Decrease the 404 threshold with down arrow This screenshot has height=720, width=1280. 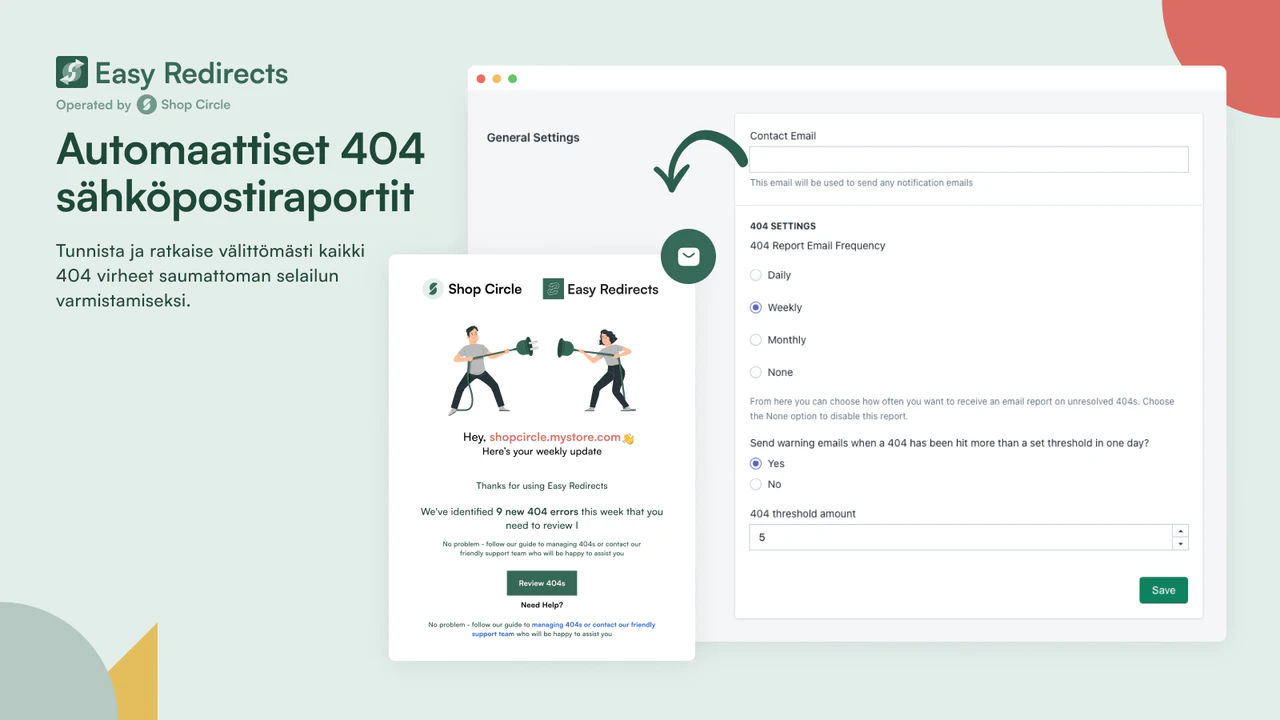coord(1181,544)
